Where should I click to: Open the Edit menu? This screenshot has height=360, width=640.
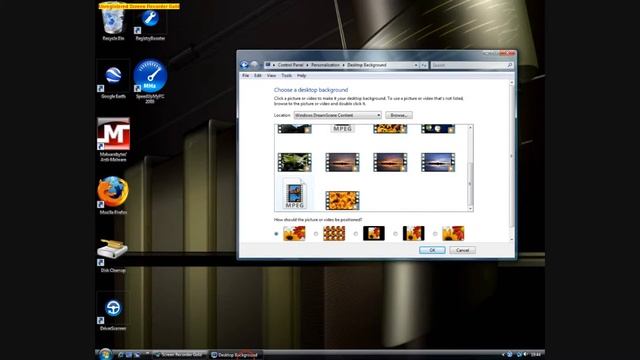[x=258, y=76]
